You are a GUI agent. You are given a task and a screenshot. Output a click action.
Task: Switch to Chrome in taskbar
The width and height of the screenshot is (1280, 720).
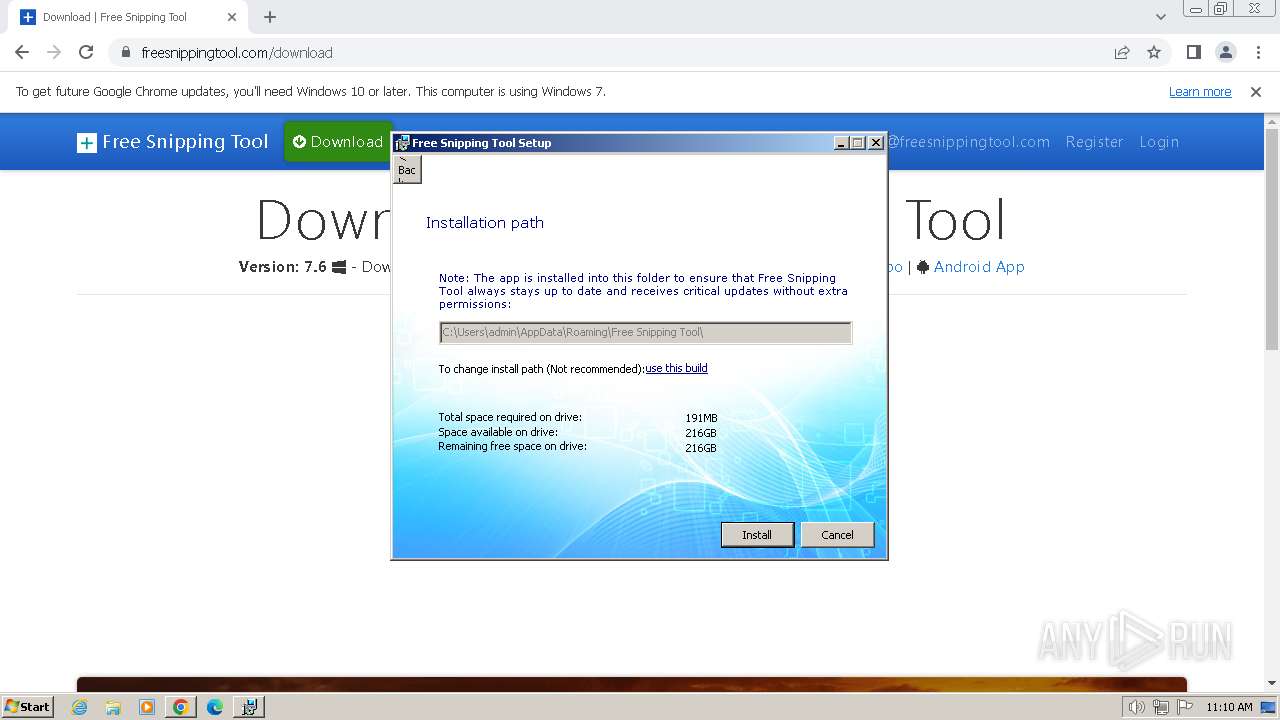181,707
